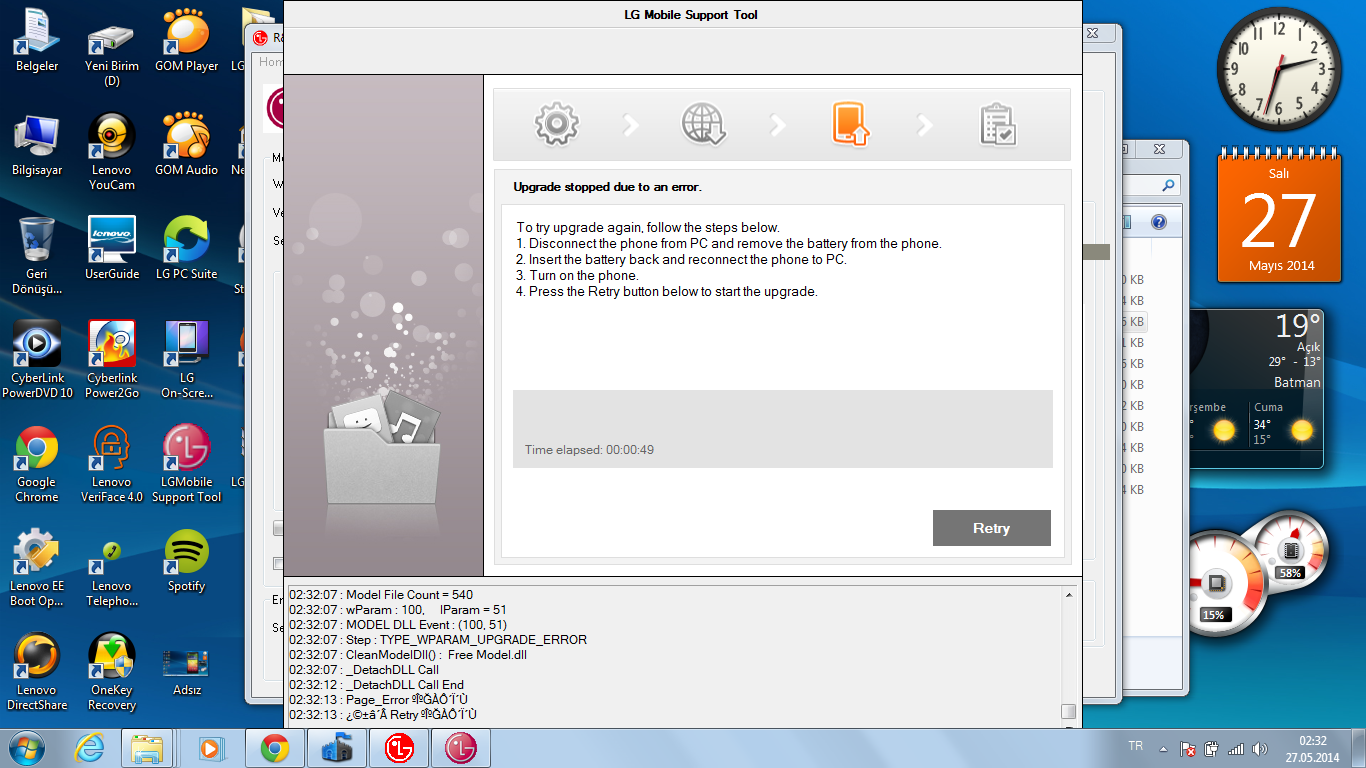This screenshot has height=768, width=1366.
Task: Launch GOM Player from the desktop
Action: (x=186, y=40)
